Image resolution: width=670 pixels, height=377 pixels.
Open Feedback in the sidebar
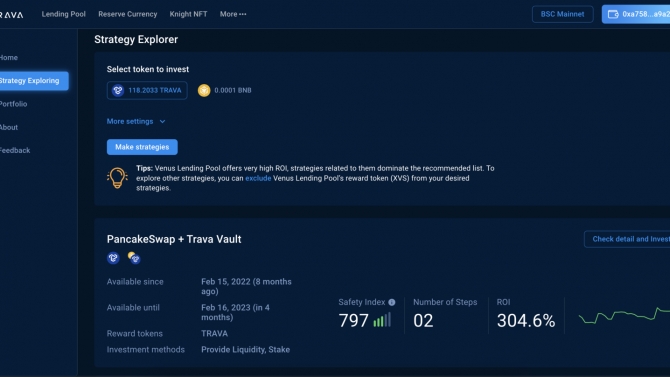point(15,150)
